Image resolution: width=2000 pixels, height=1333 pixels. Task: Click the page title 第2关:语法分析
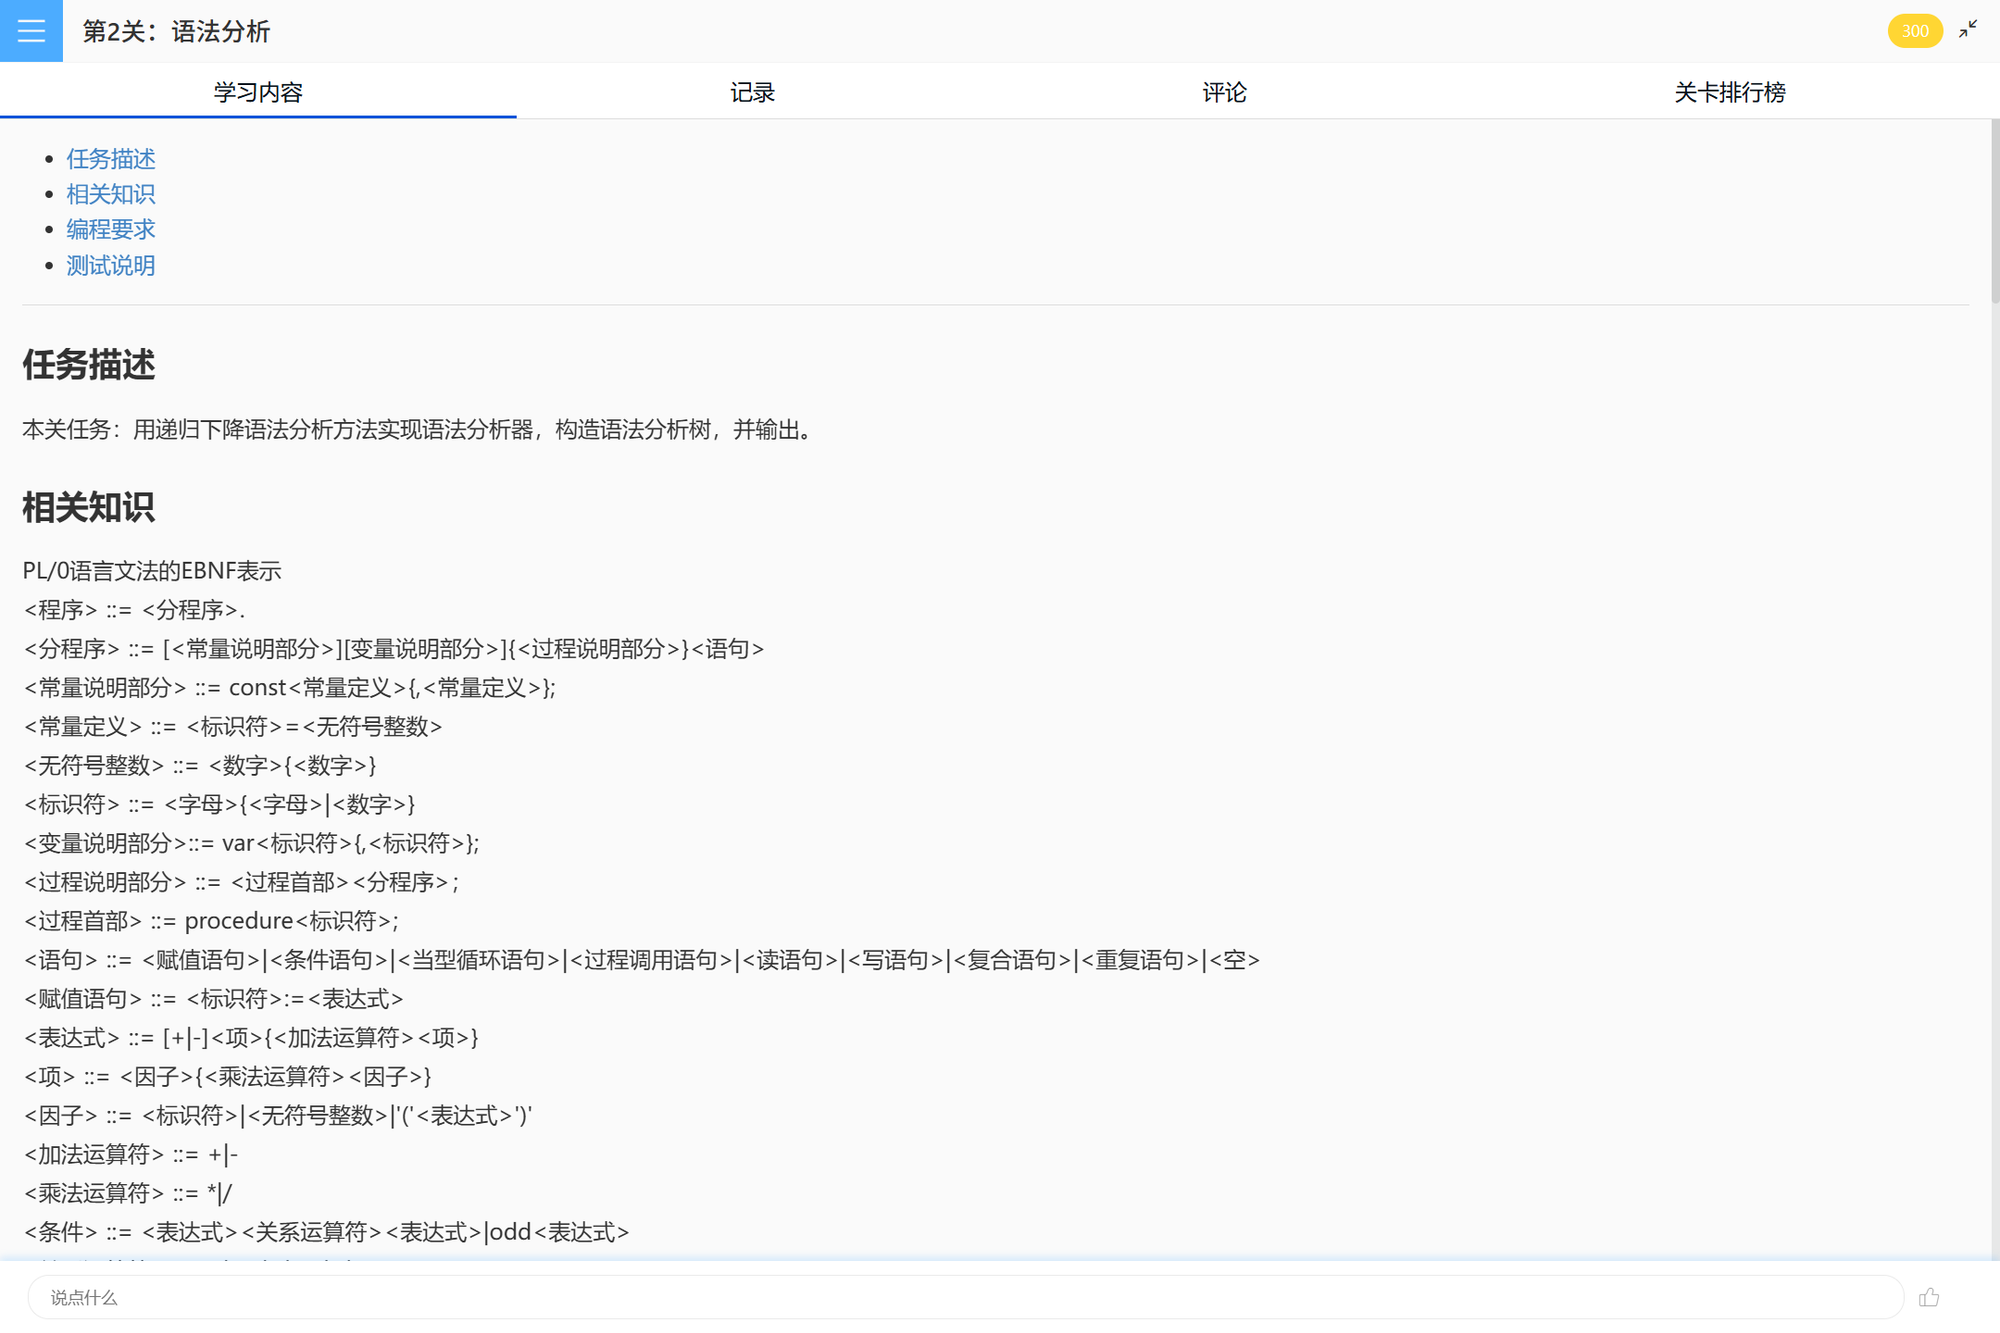(176, 31)
